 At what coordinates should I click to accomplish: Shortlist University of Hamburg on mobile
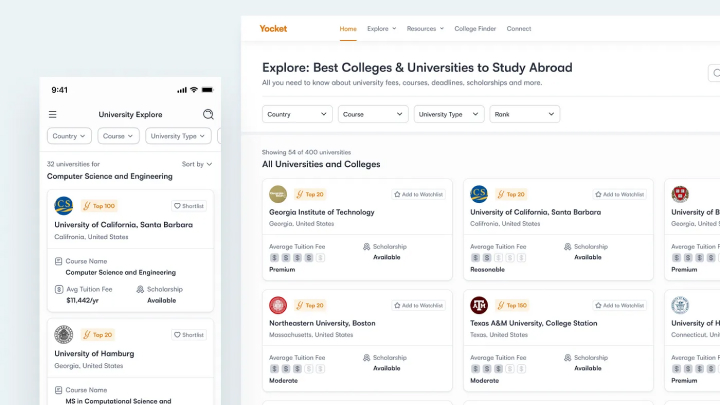pyautogui.click(x=189, y=335)
